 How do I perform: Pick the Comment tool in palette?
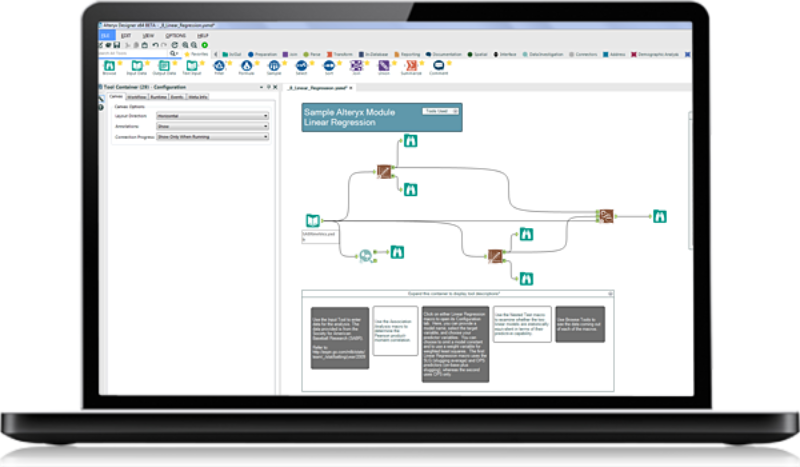pyautogui.click(x=439, y=67)
